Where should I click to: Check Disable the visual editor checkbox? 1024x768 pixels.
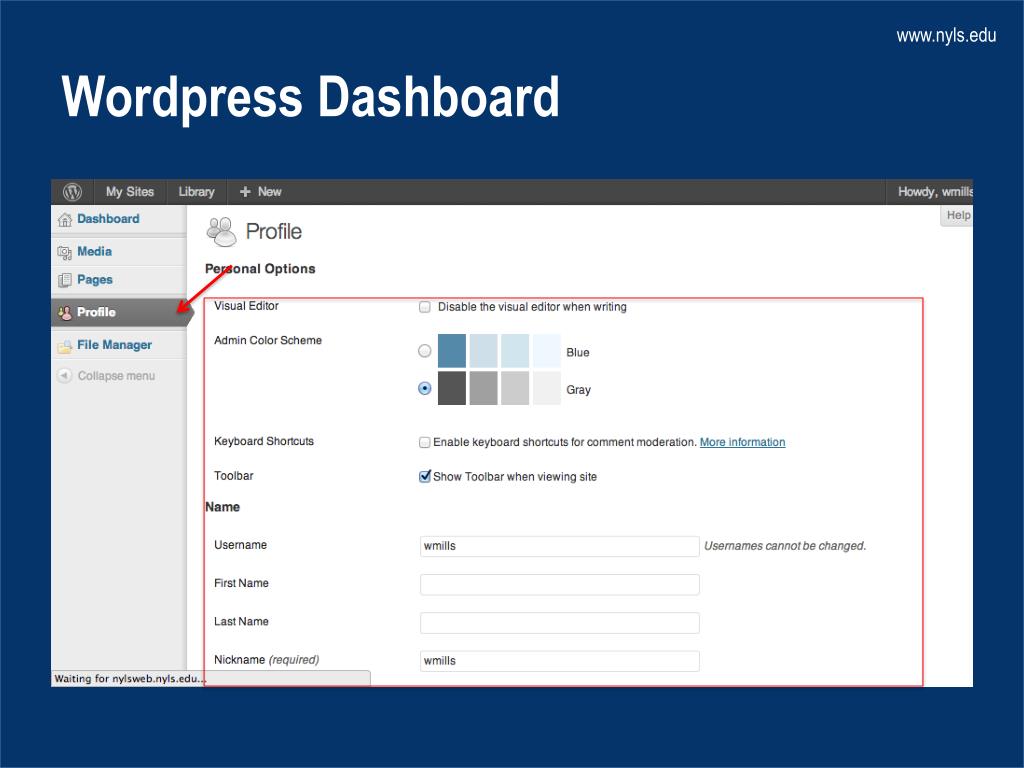tap(424, 307)
